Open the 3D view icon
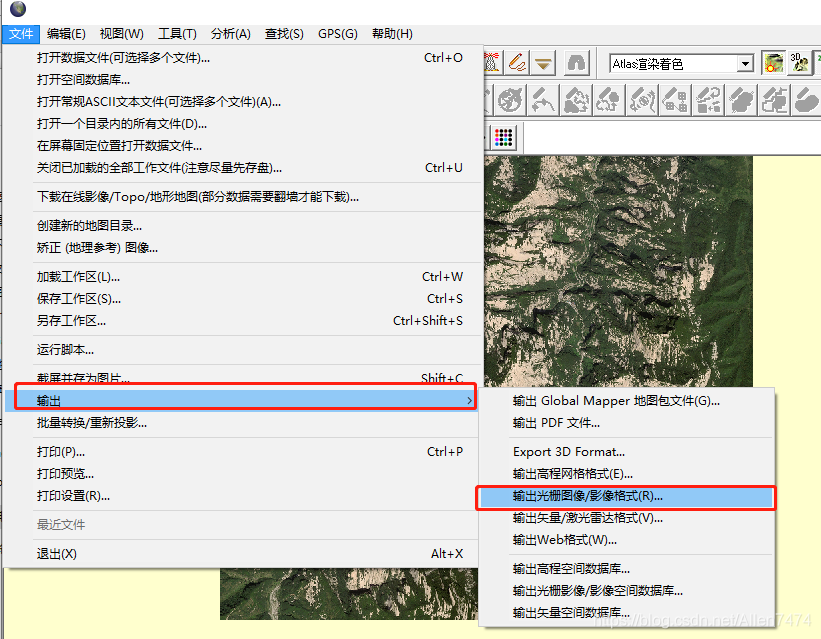 [x=800, y=63]
